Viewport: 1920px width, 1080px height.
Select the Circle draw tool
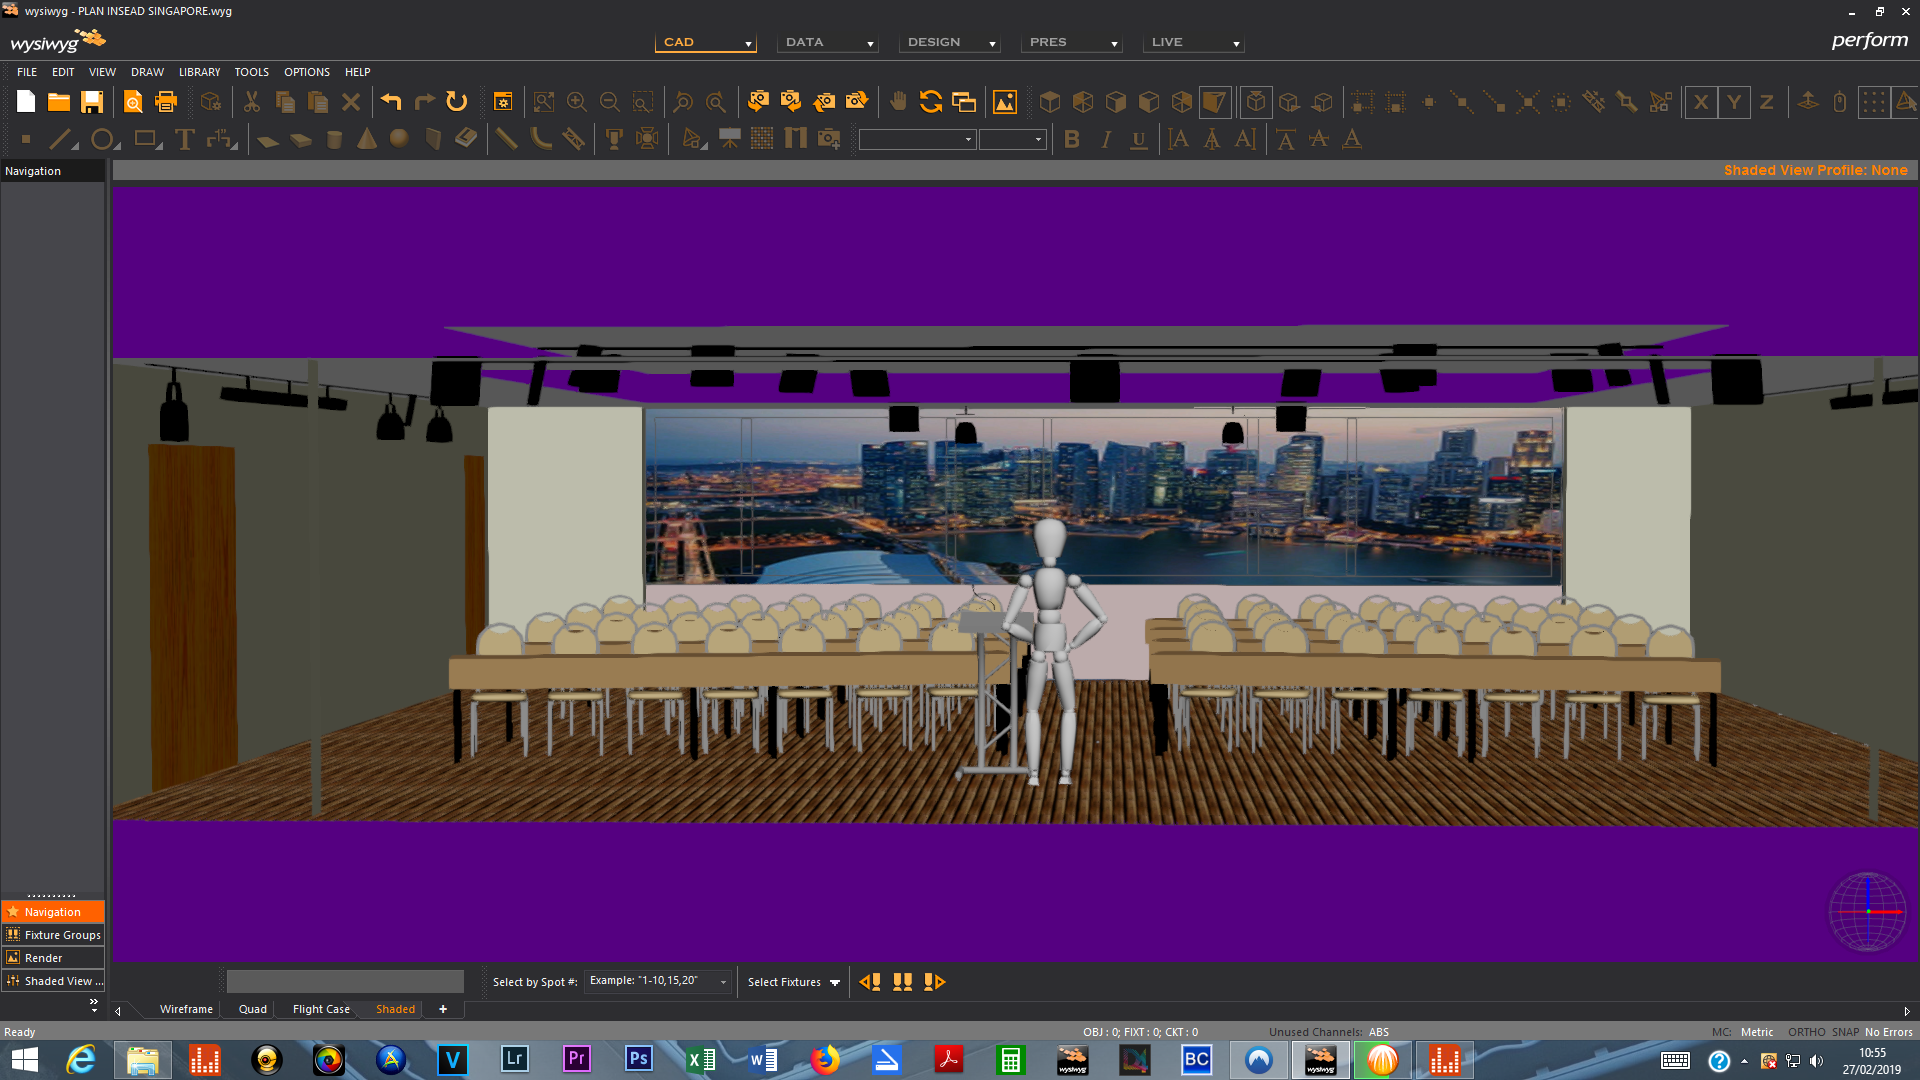pyautogui.click(x=102, y=140)
